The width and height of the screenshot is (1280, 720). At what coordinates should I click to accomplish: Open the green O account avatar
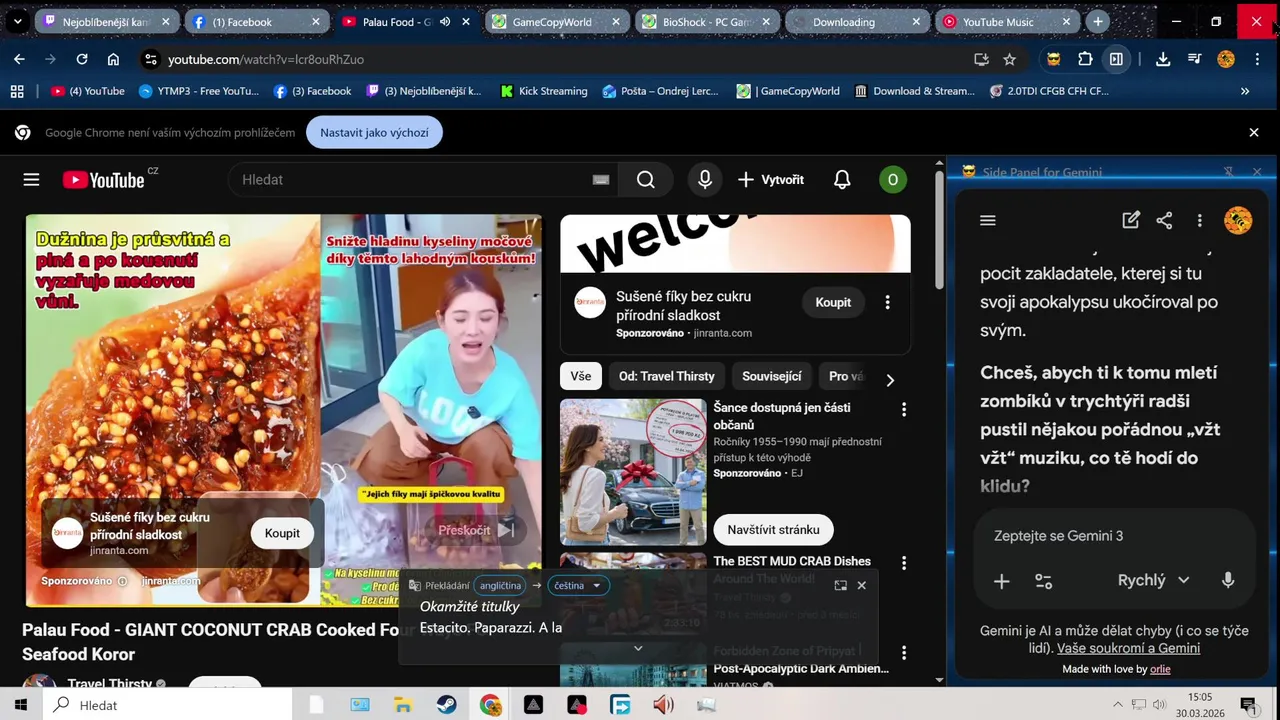tap(892, 180)
